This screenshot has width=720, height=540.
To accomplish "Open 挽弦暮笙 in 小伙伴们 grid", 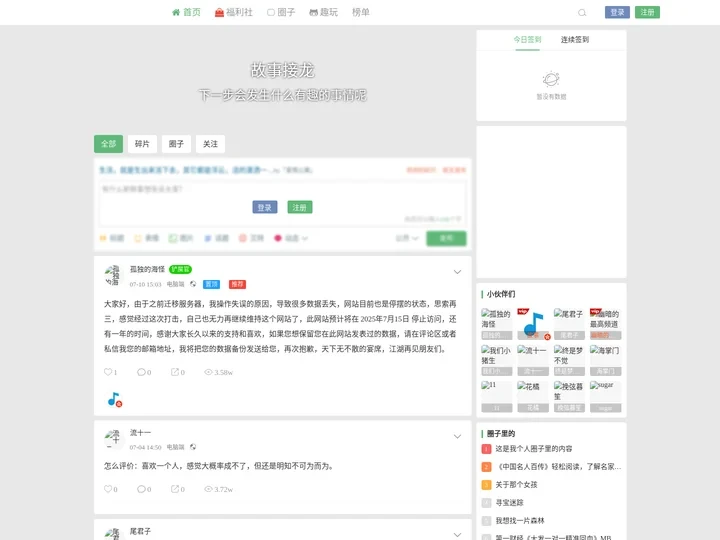I will [569, 396].
